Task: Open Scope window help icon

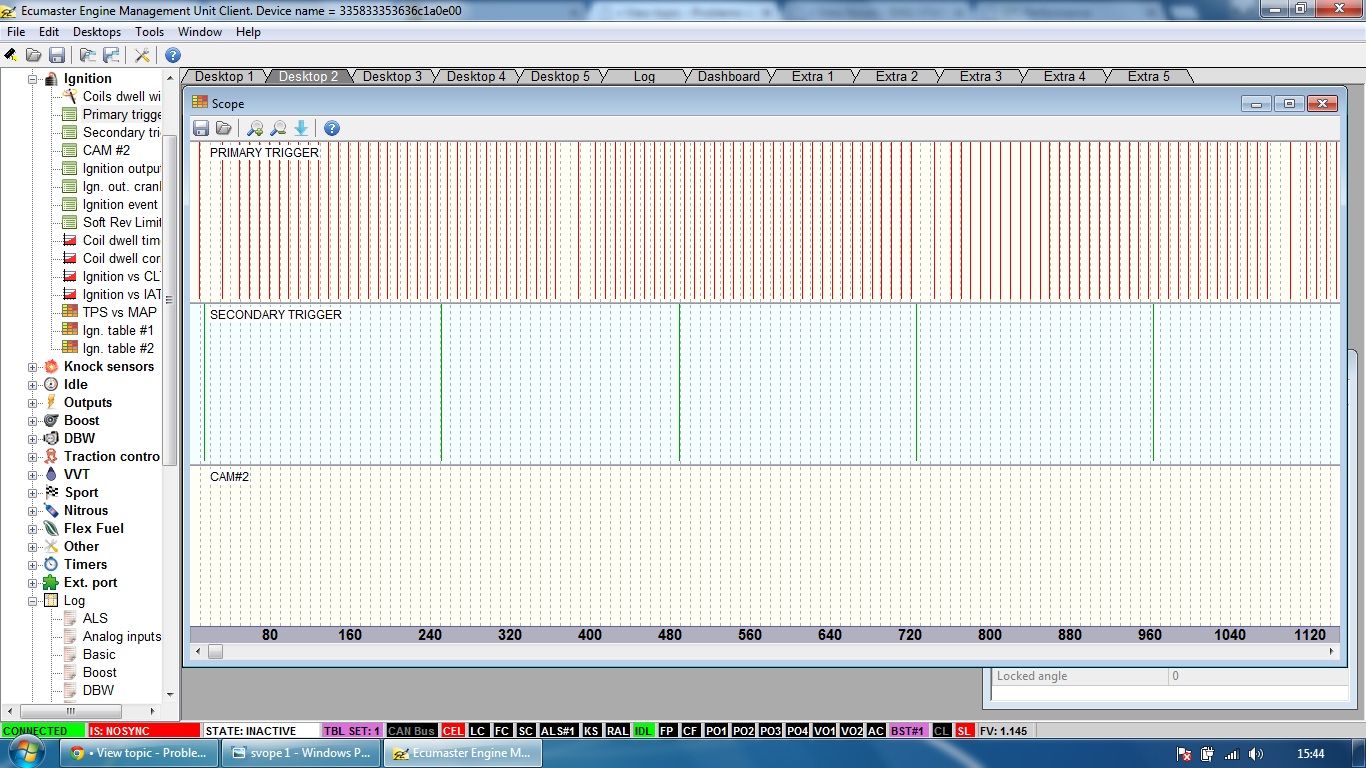Action: tap(332, 128)
